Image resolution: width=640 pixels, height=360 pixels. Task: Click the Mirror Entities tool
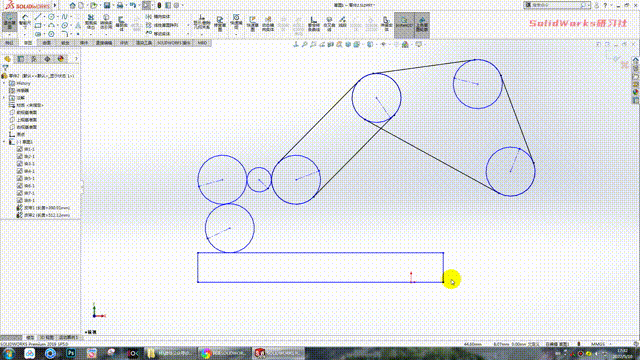tap(159, 17)
